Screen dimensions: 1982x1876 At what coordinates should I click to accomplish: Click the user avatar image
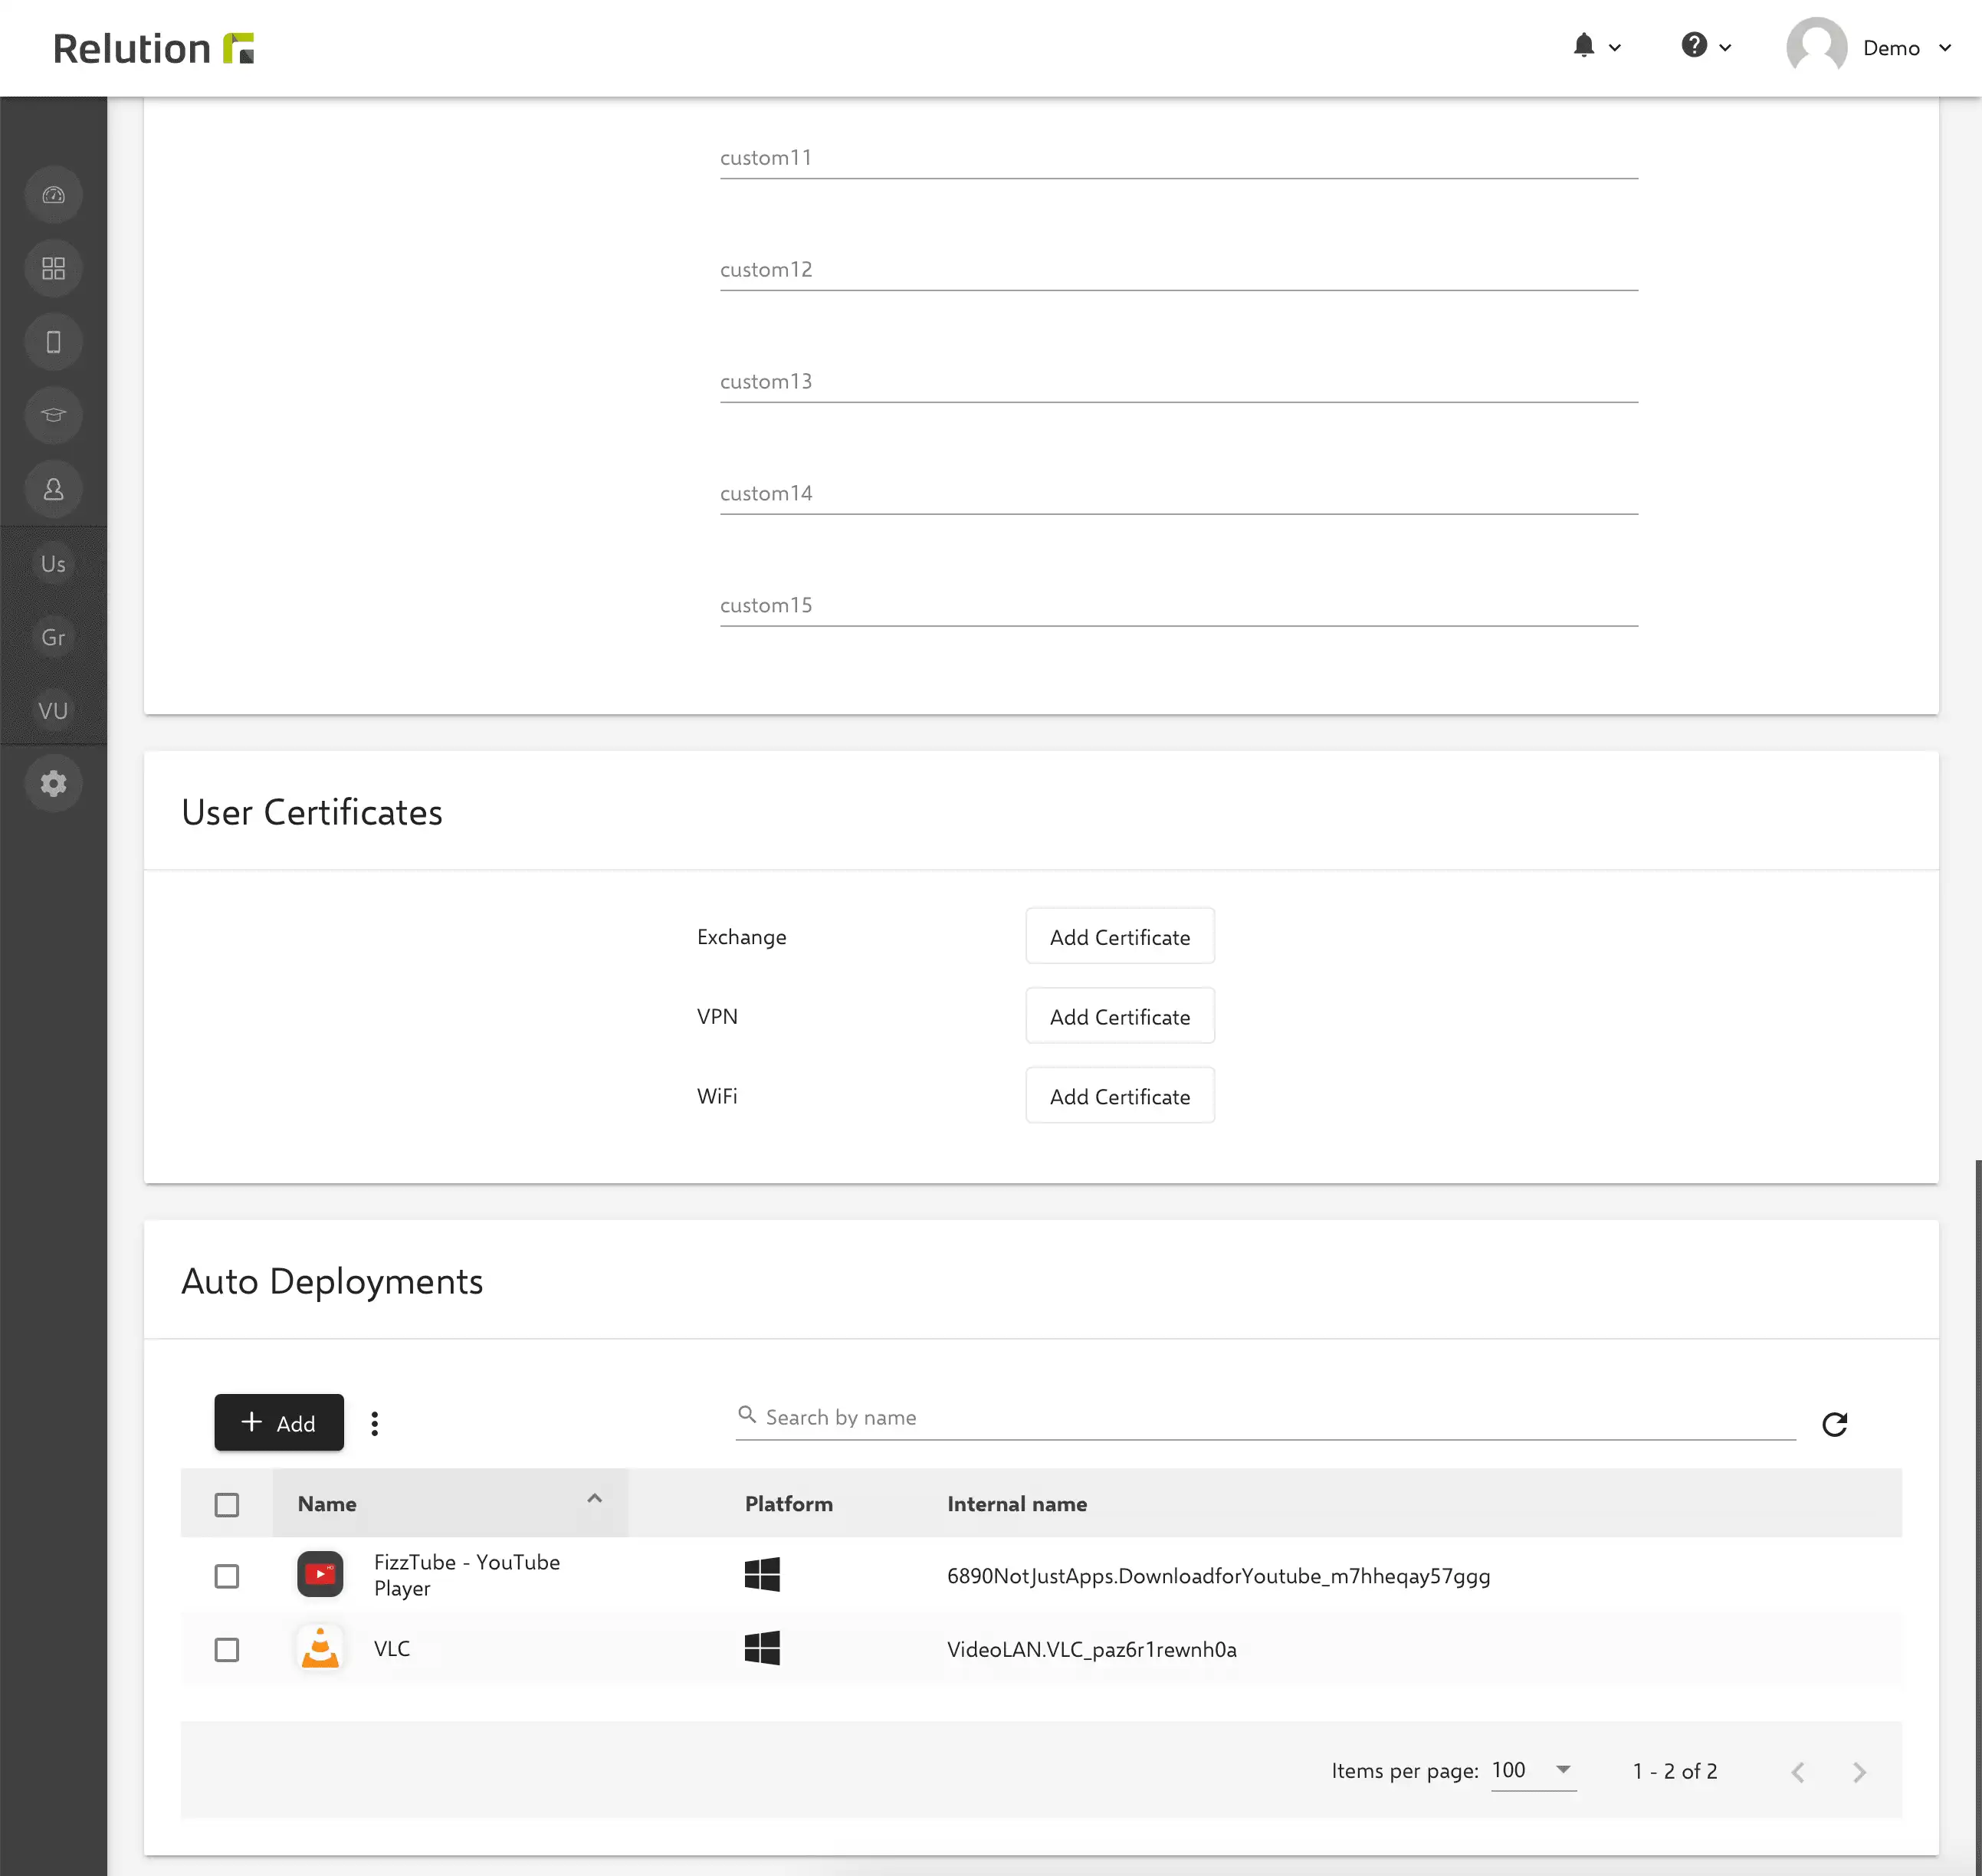point(1816,46)
